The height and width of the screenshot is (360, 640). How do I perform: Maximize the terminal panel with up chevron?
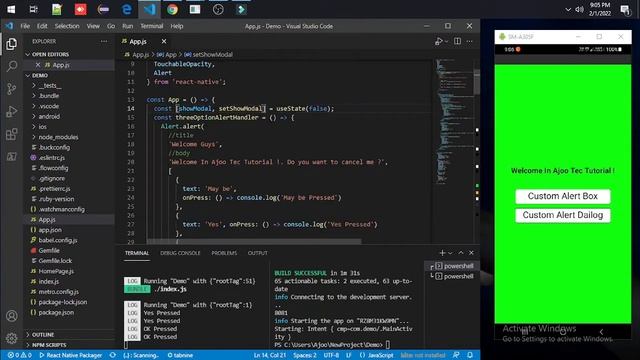(x=461, y=253)
